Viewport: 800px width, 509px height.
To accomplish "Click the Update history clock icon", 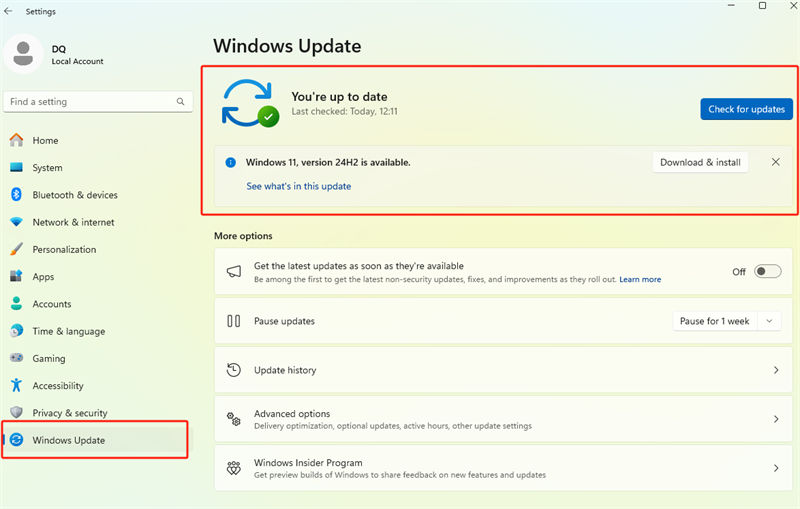I will pyautogui.click(x=234, y=370).
